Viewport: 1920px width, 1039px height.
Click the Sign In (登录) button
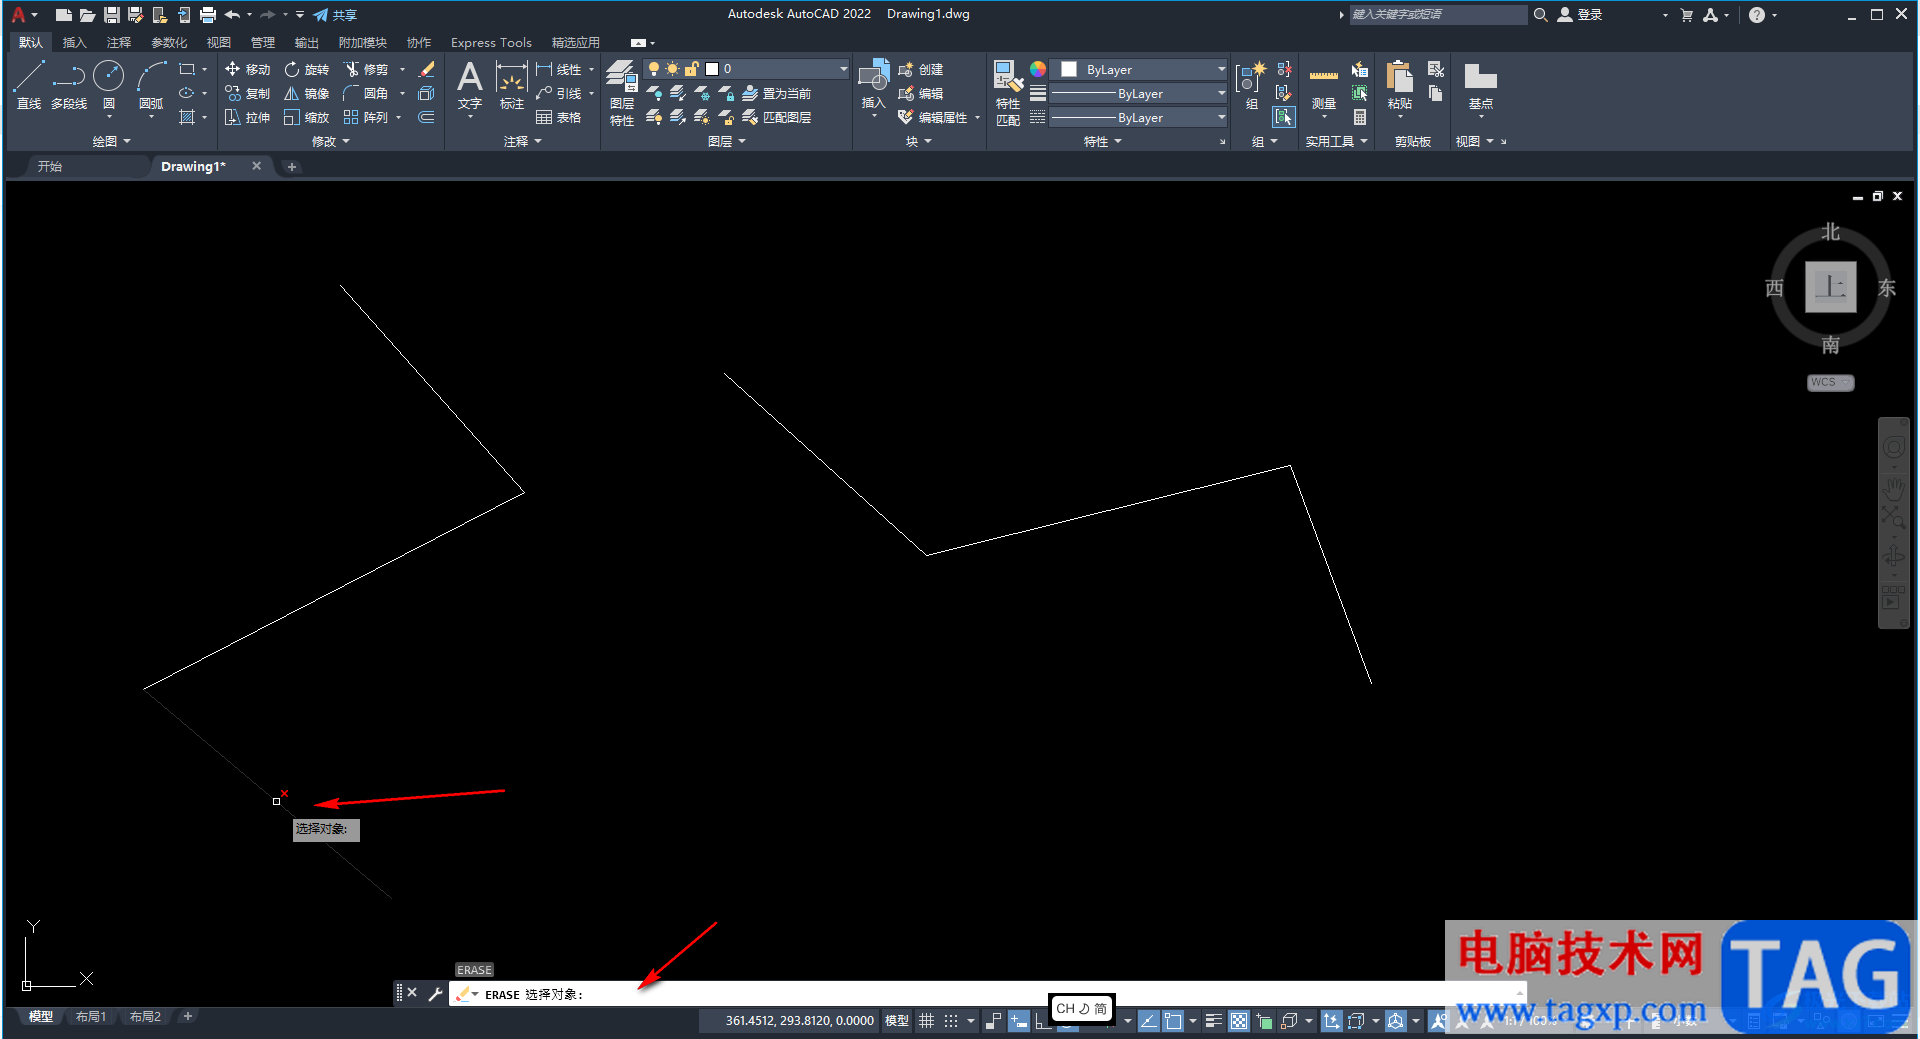pyautogui.click(x=1580, y=15)
